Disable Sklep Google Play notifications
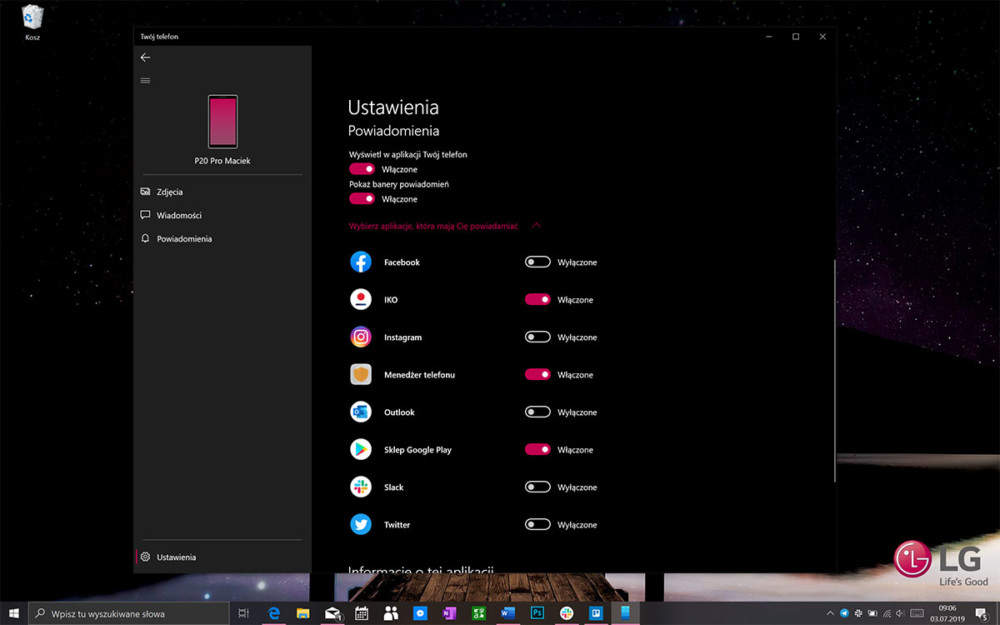1000x625 pixels. coord(538,450)
